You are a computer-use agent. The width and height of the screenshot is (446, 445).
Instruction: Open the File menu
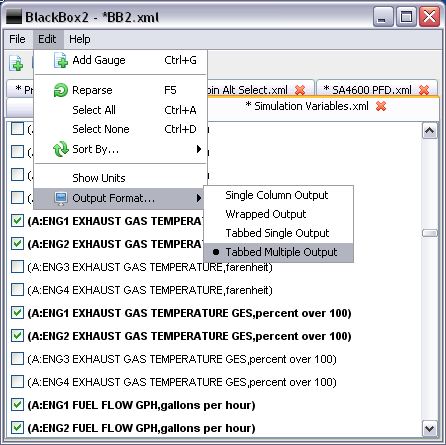click(17, 39)
